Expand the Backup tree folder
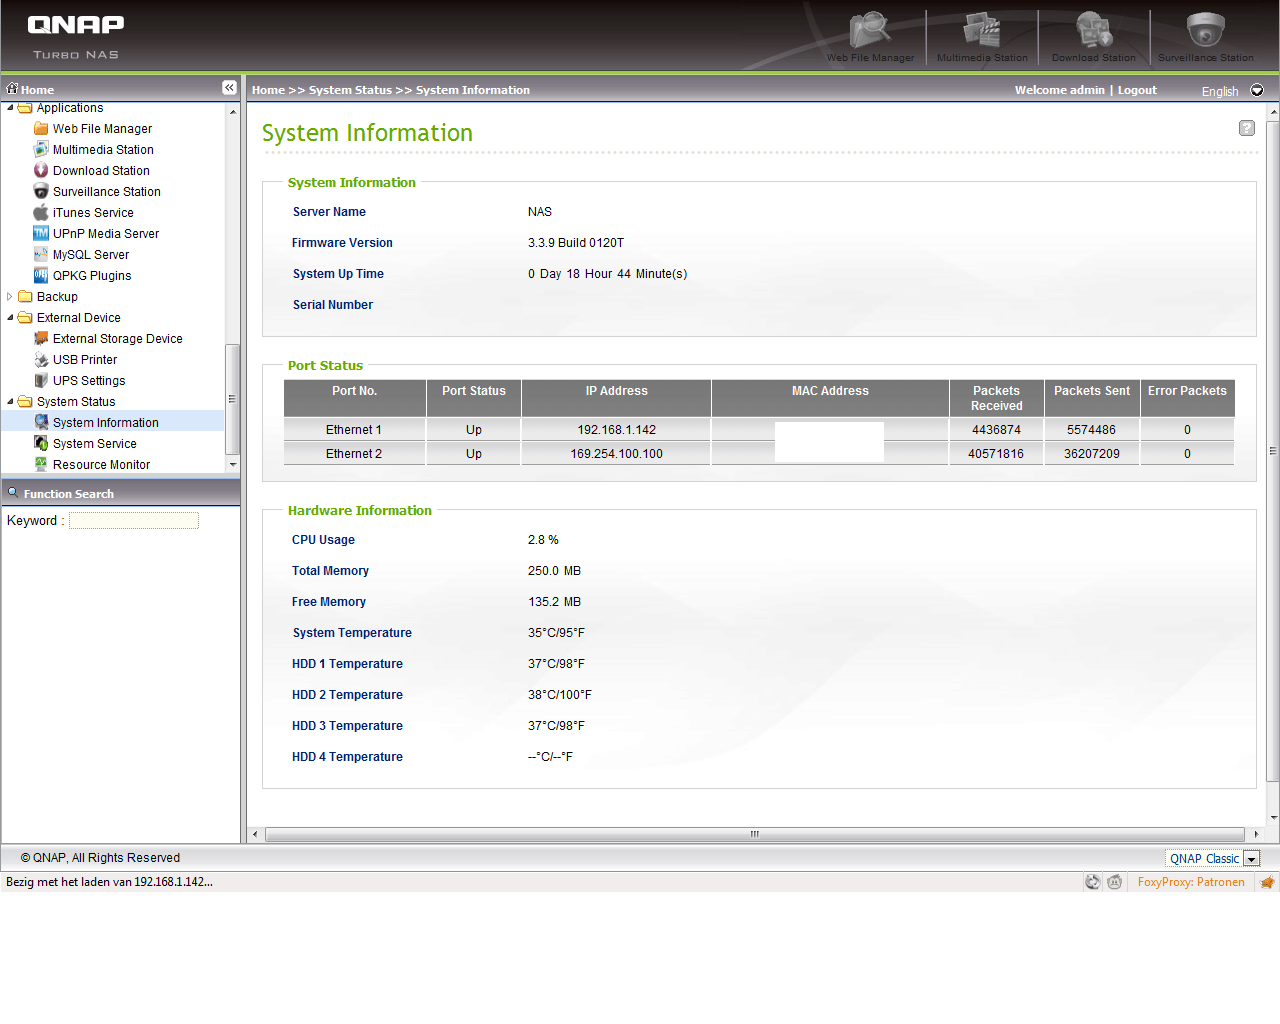 10,296
